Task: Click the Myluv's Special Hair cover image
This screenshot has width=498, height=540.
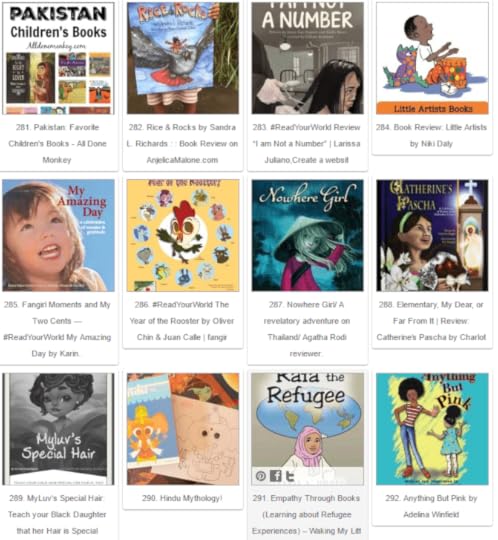Action: [58, 429]
